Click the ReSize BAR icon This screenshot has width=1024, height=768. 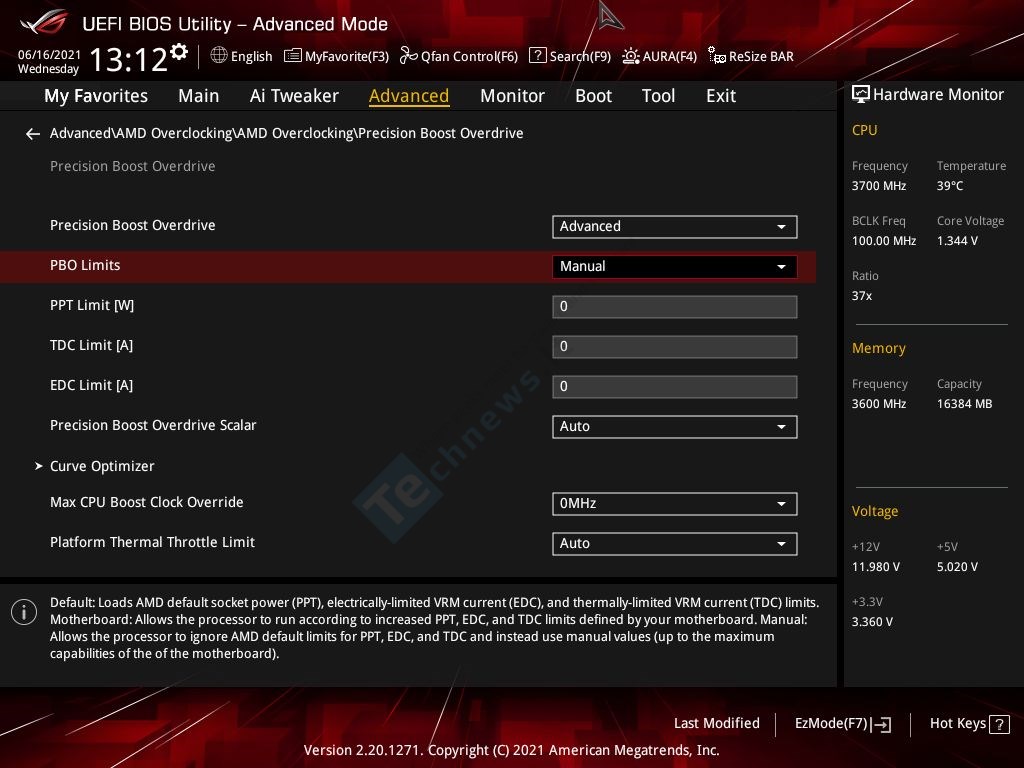tap(716, 56)
